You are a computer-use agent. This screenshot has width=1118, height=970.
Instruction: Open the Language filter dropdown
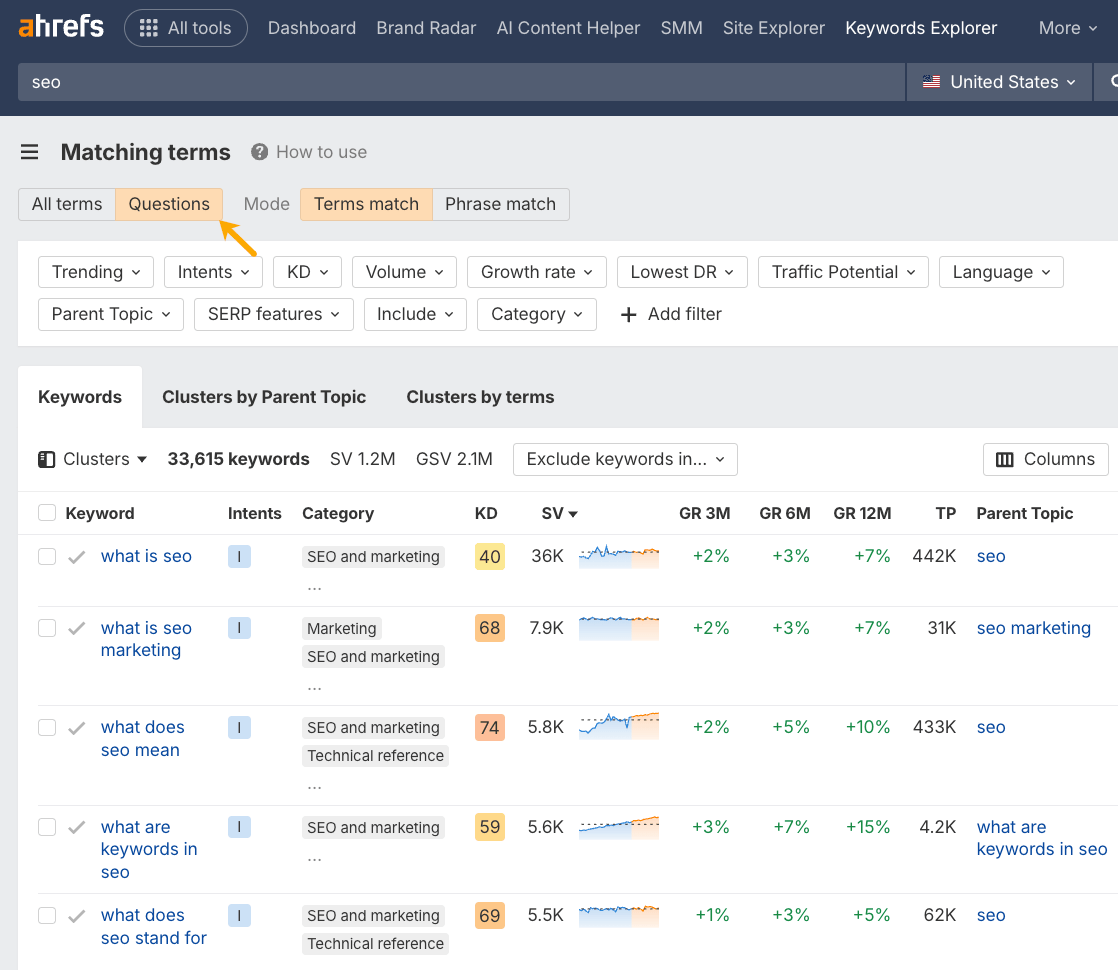[x=1001, y=272]
